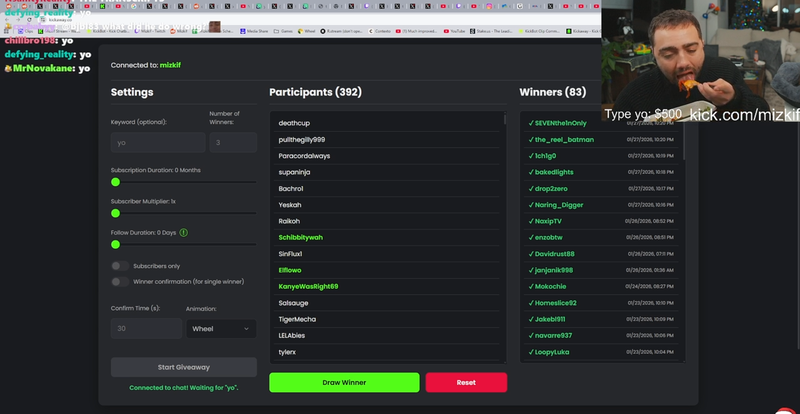
Task: Click the Subscription Duration slider handle
Action: (x=115, y=182)
